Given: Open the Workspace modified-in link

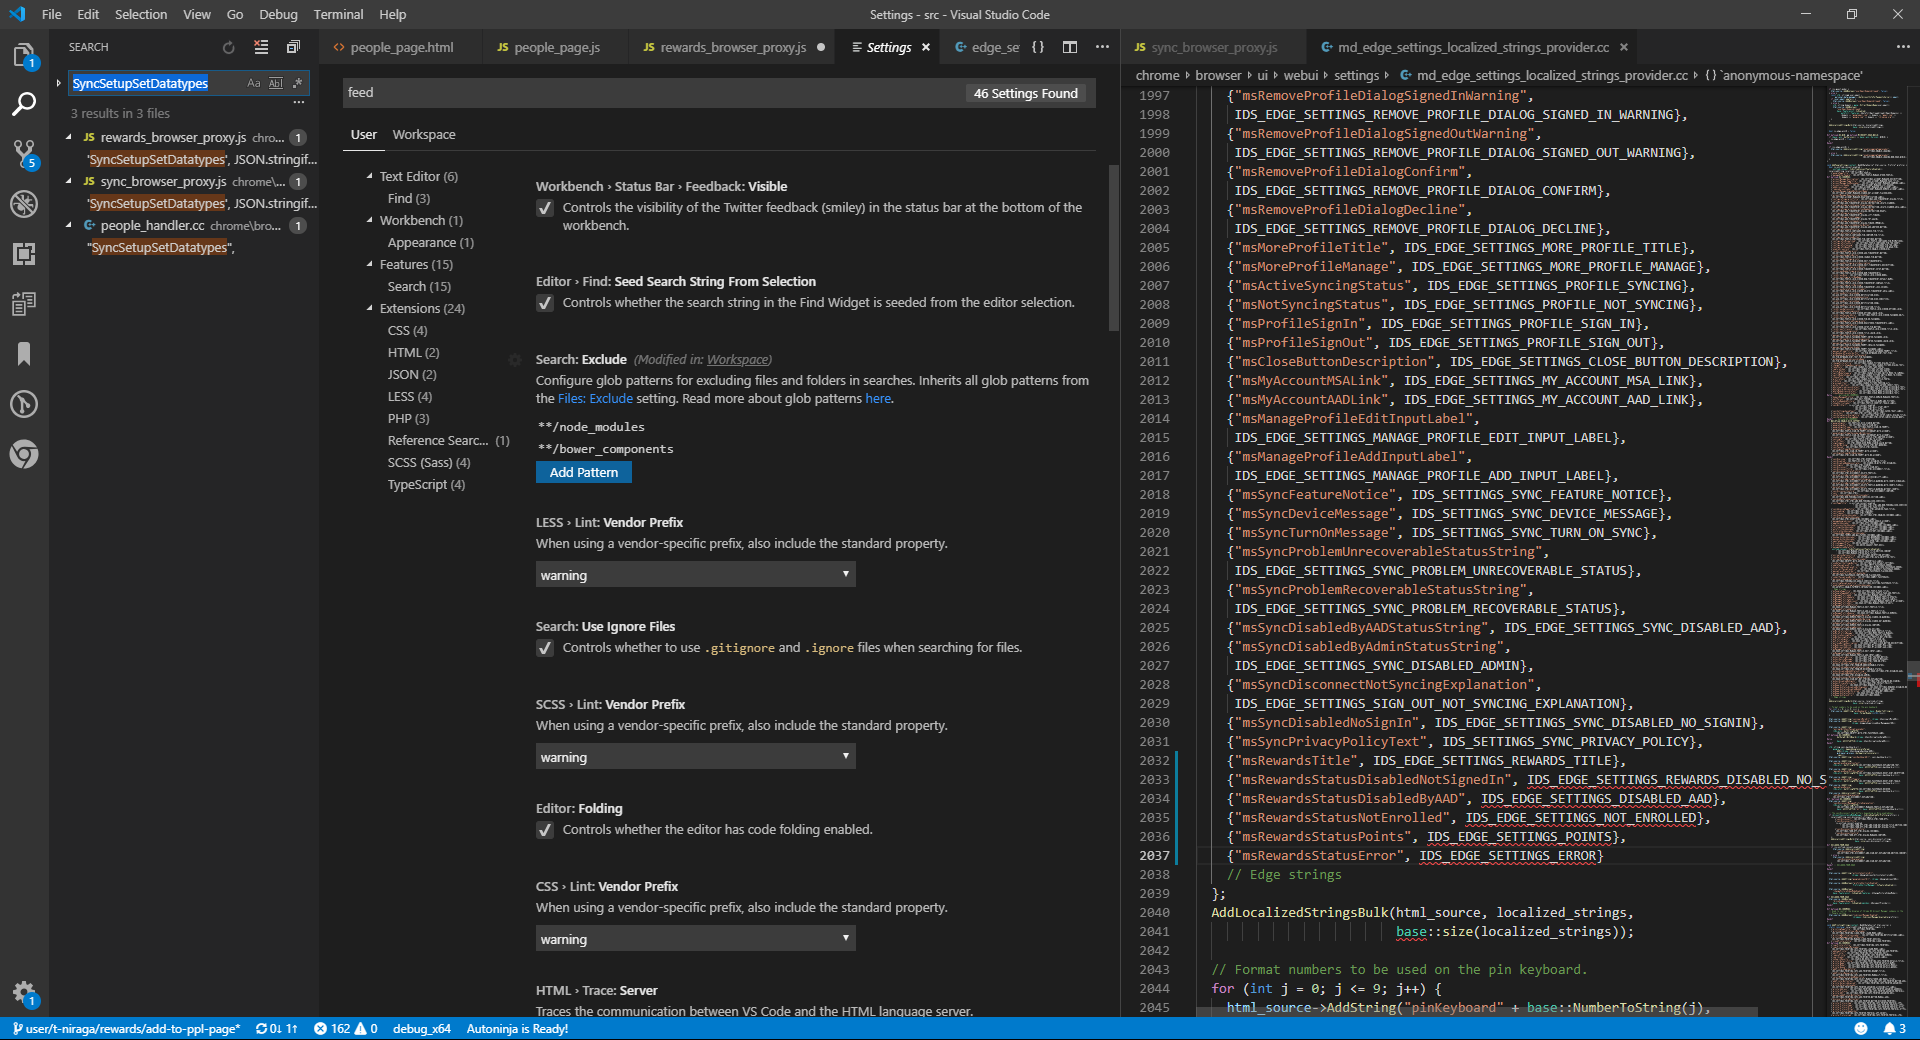Looking at the screenshot, I should click(x=738, y=360).
